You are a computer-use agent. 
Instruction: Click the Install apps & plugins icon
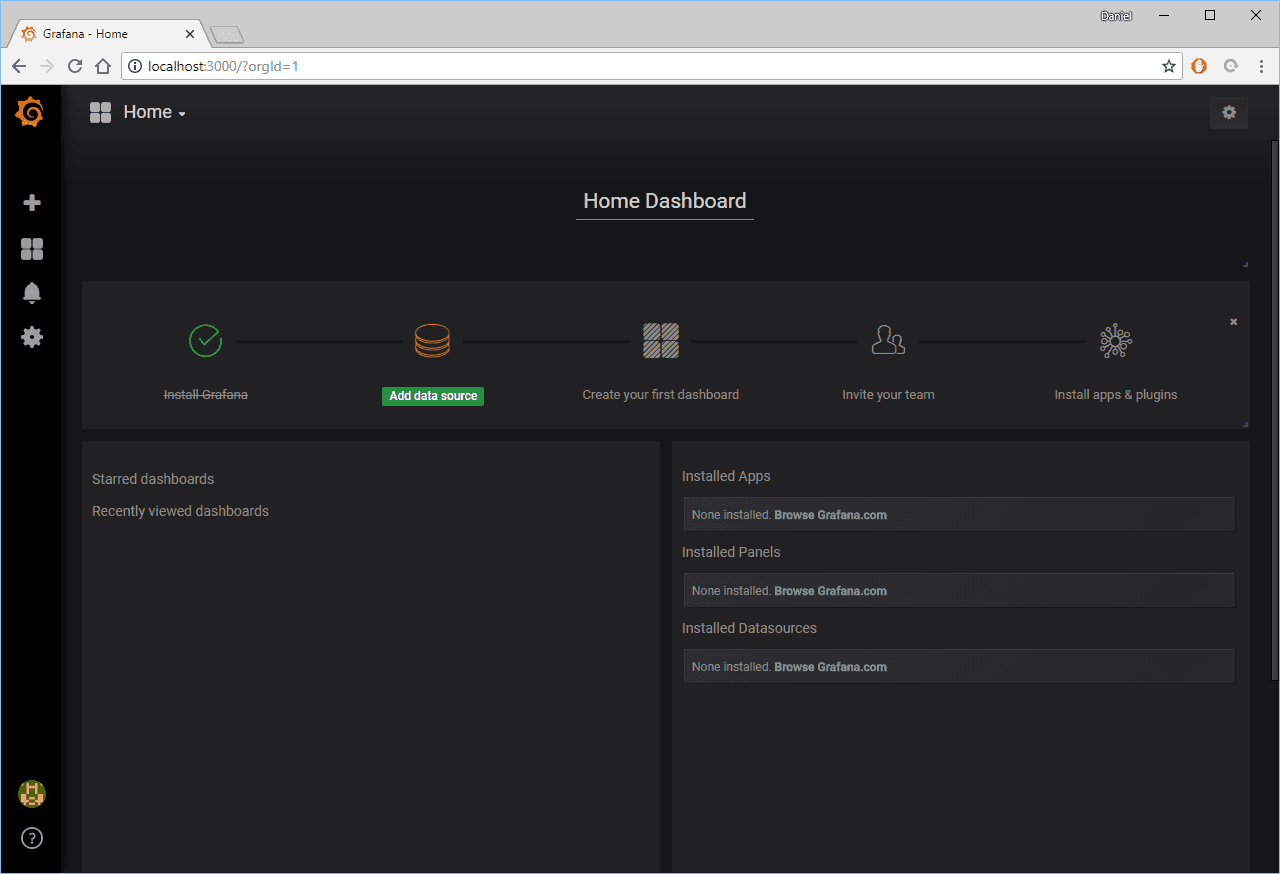1115,341
